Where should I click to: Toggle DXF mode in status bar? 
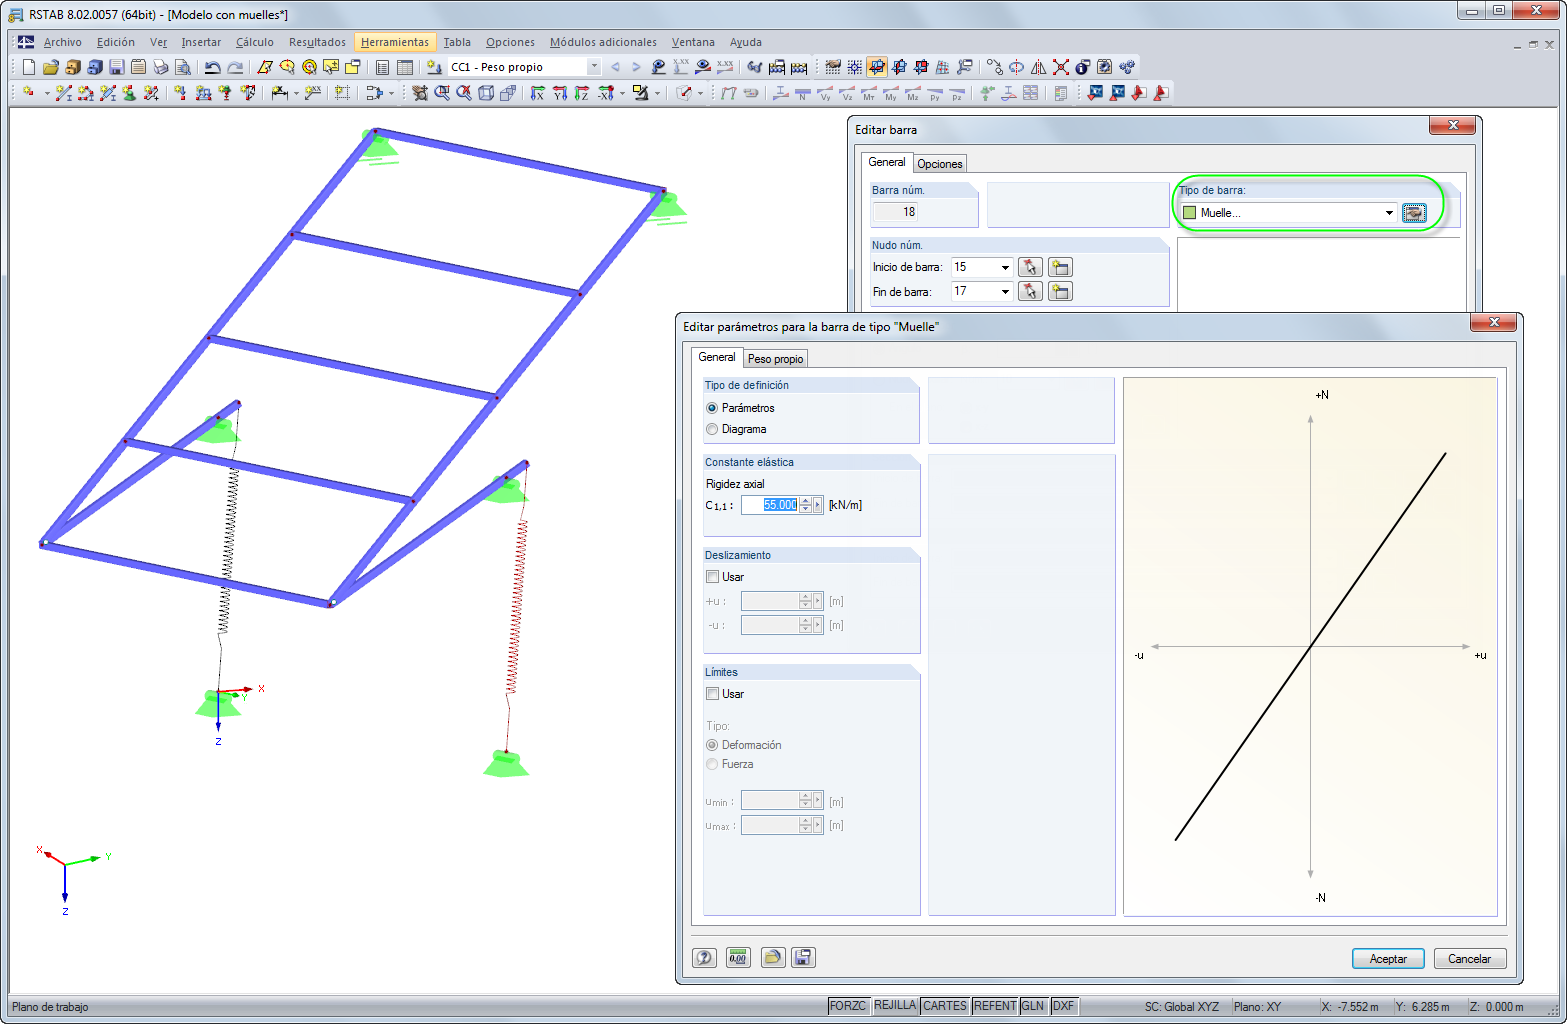pos(1064,1006)
